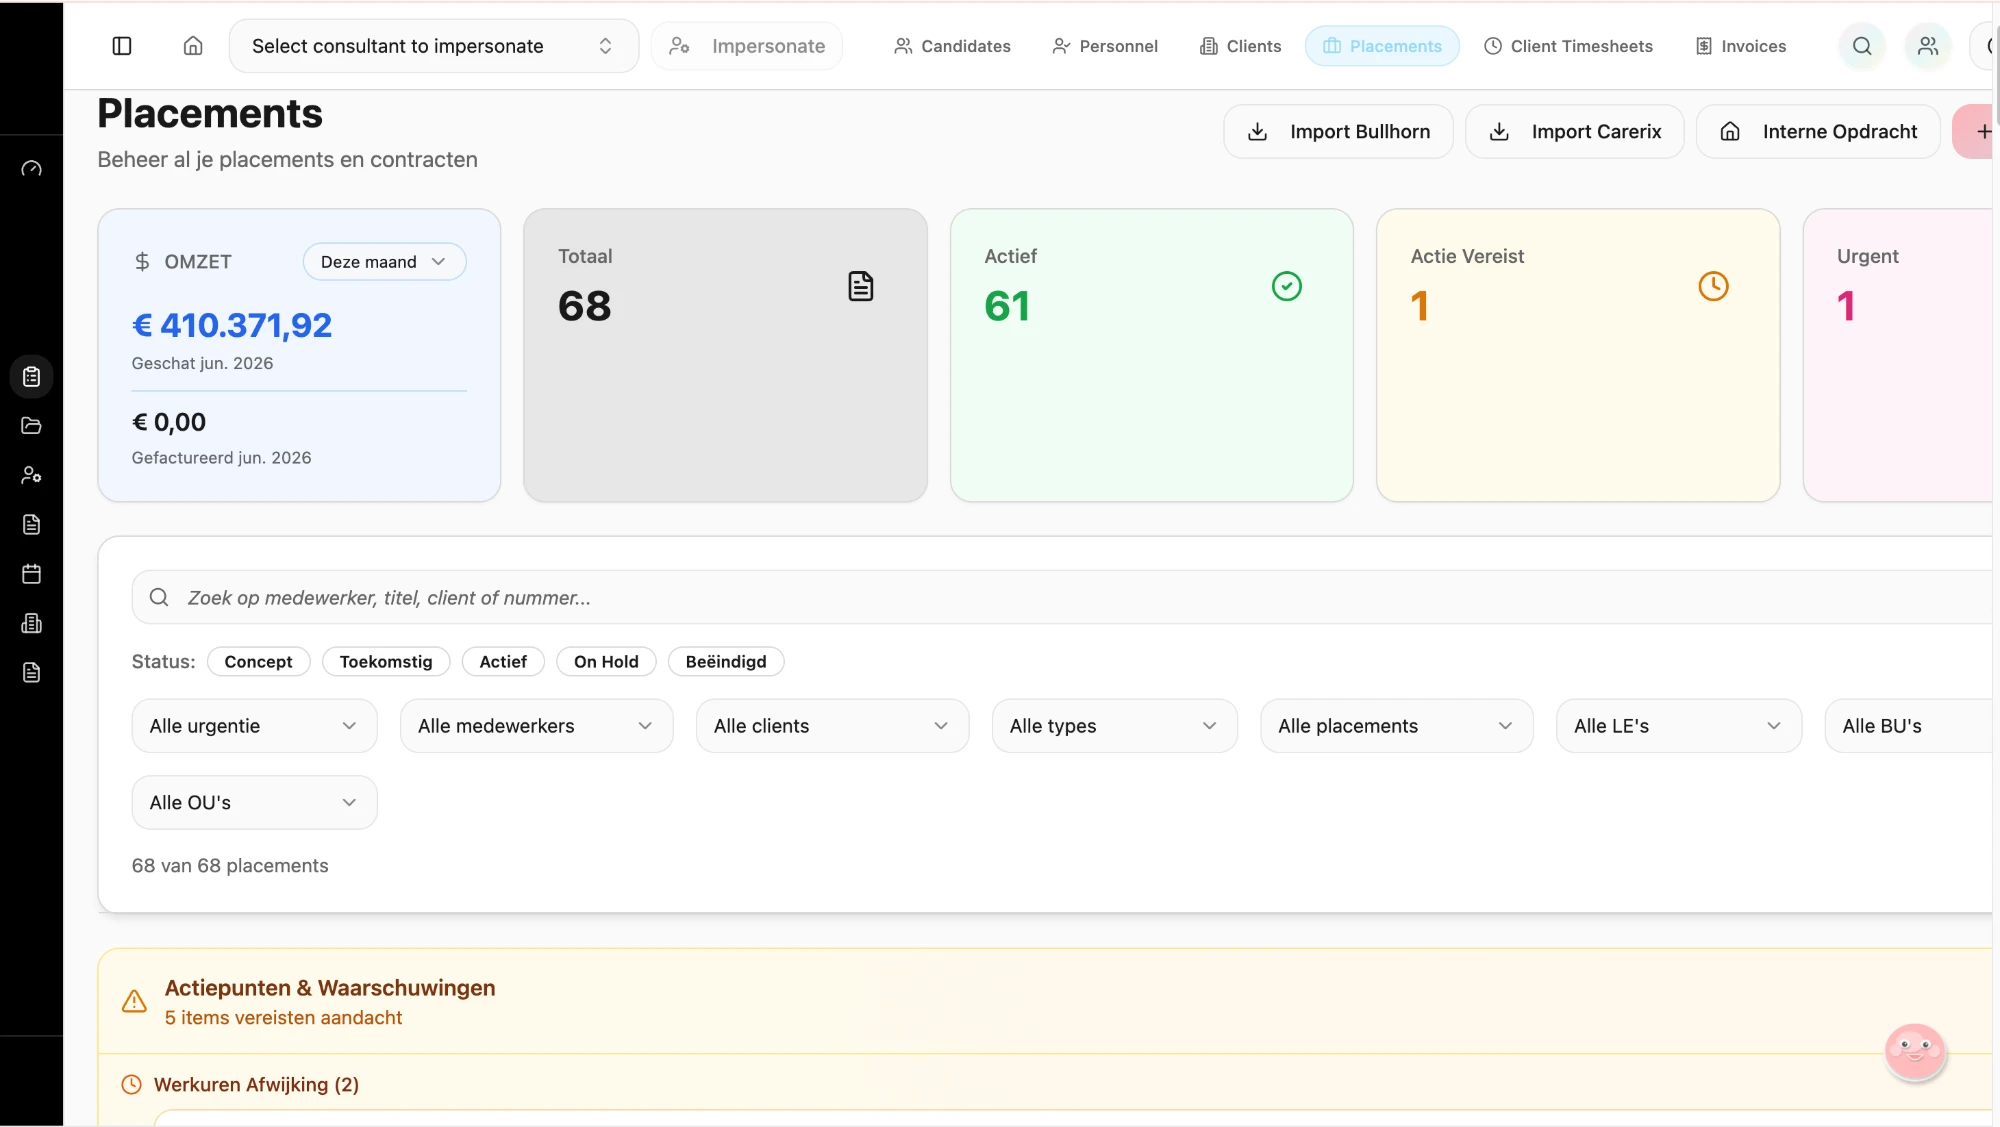This screenshot has height=1127, width=2000.
Task: Open the building sidebar icon
Action: 31,623
